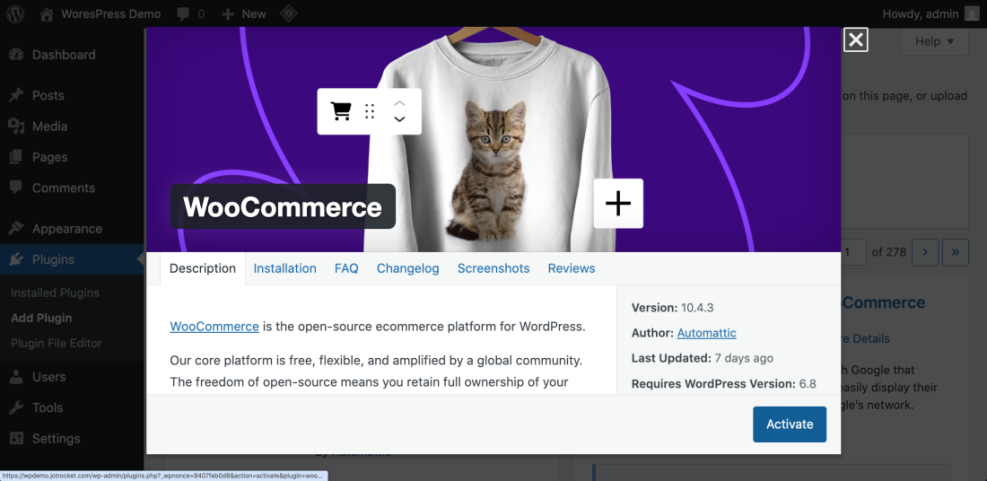The image size is (987, 481).
Task: Click the Users person icon in sidebar
Action: click(16, 377)
